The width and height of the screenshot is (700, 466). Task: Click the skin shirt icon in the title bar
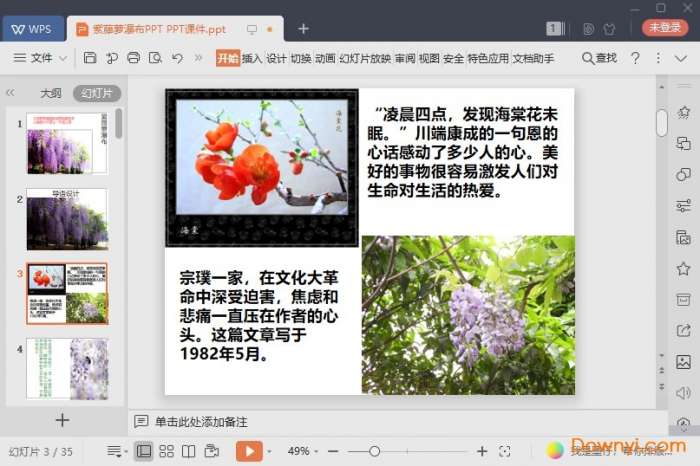click(609, 29)
